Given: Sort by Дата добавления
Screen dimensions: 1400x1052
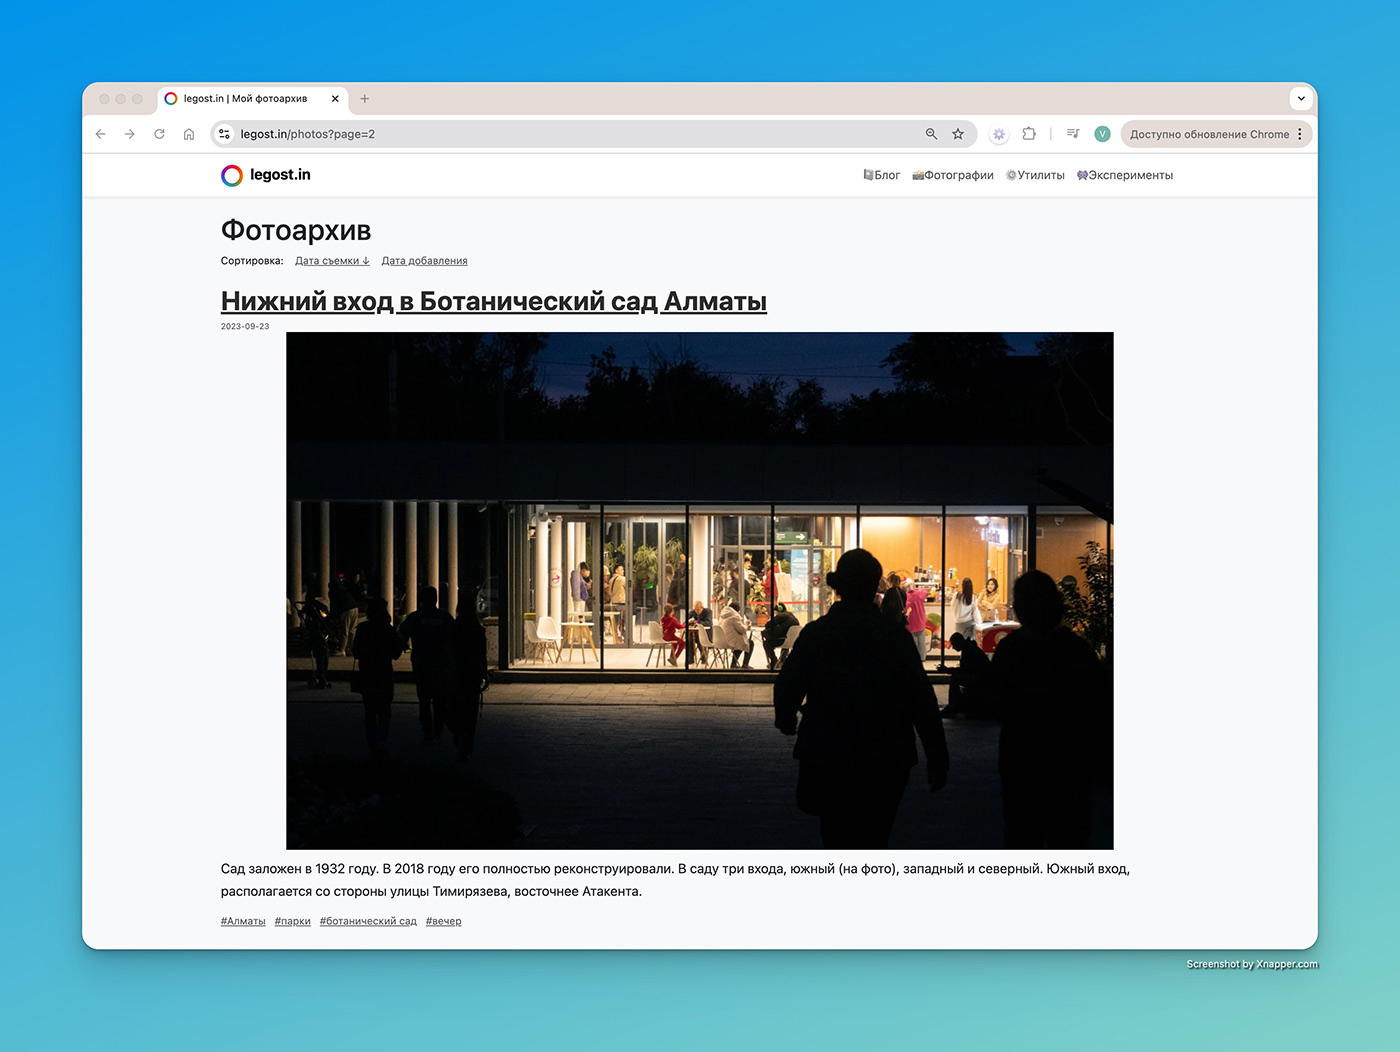Looking at the screenshot, I should [424, 261].
